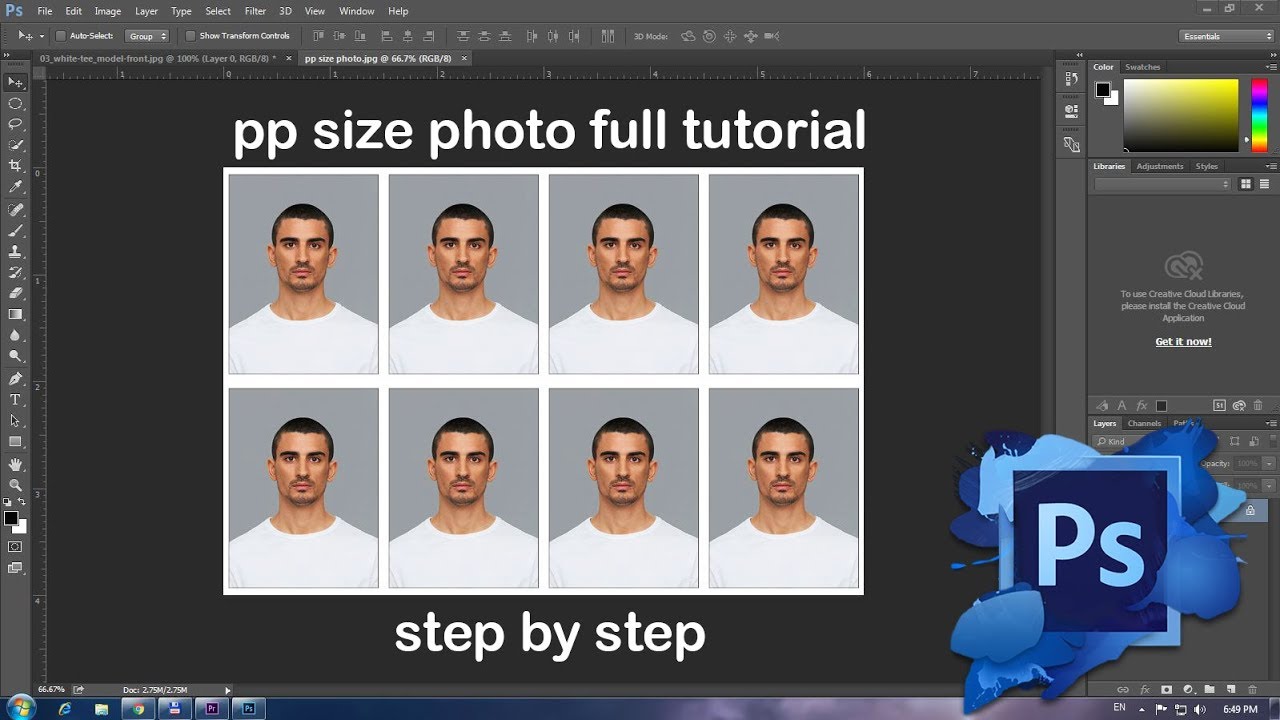Open the Auto-Select Group dropdown
The width and height of the screenshot is (1280, 720).
[147, 36]
